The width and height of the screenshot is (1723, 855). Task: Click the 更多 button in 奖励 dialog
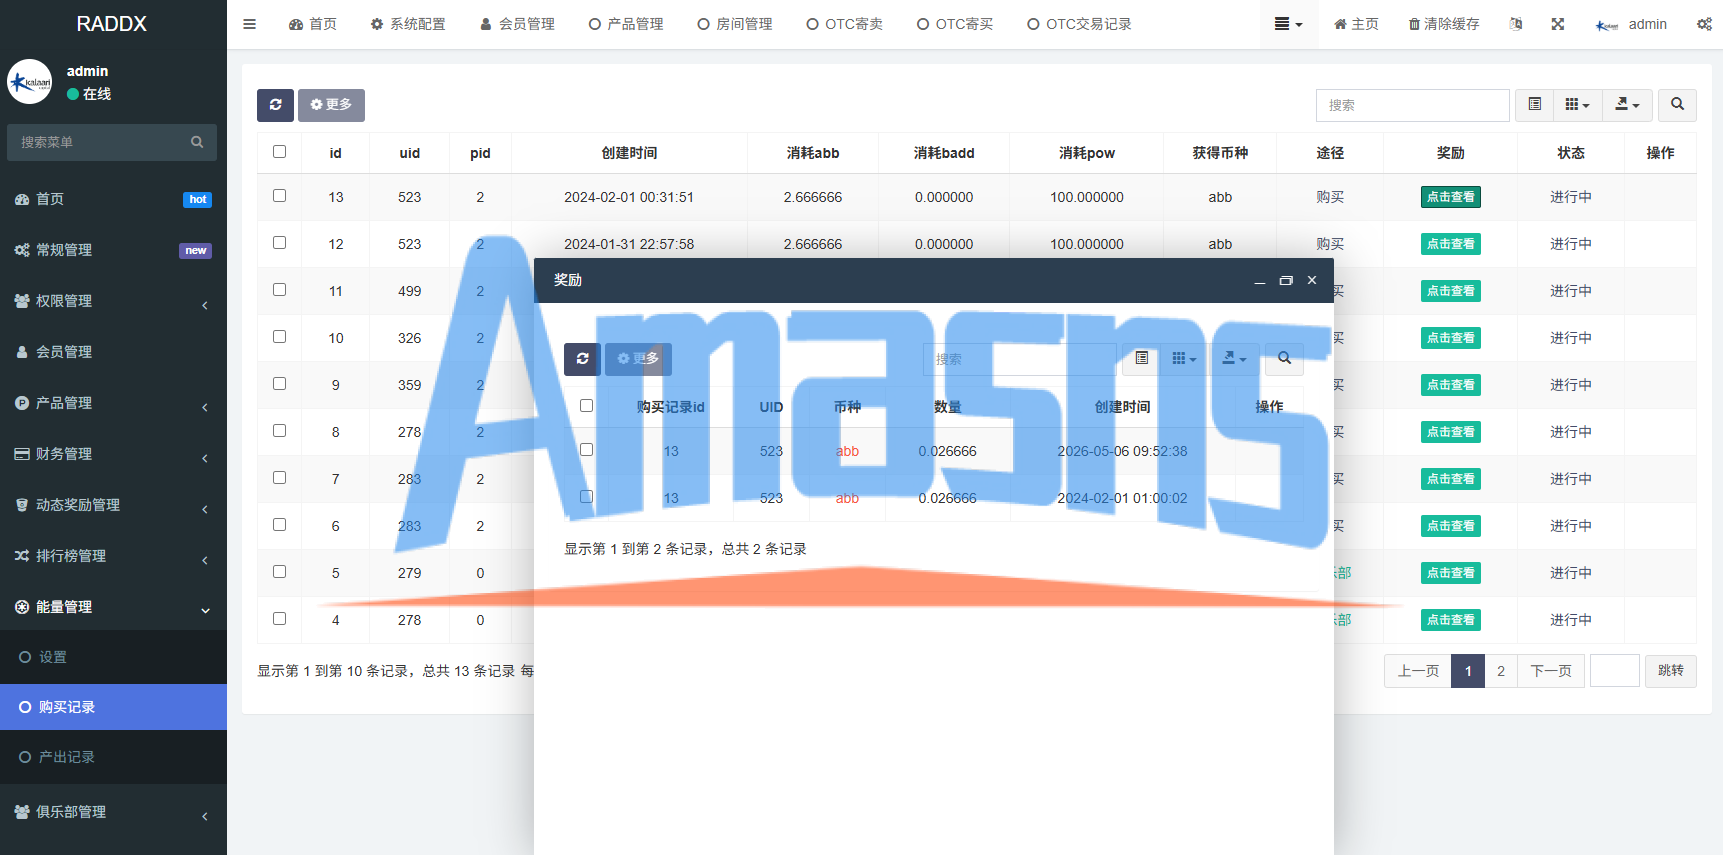click(638, 359)
